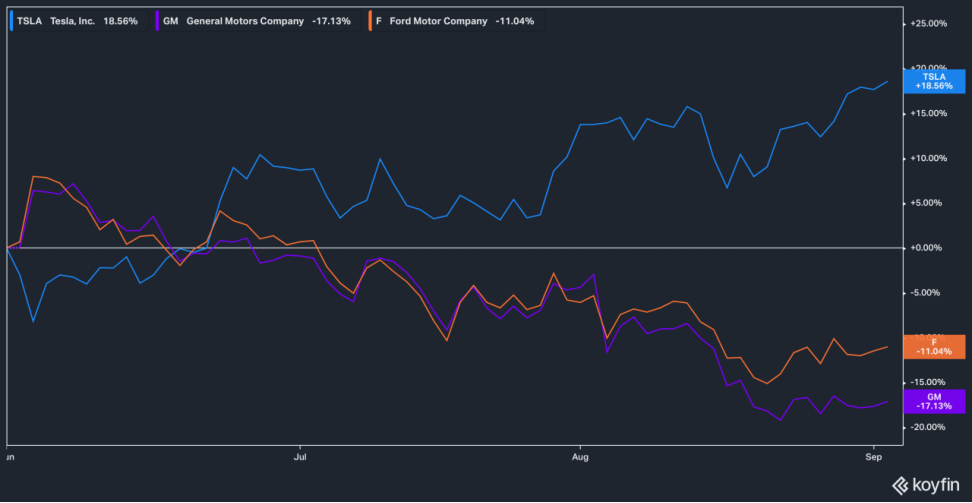Click the 18.56% value in Tesla legend

pyautogui.click(x=120, y=21)
